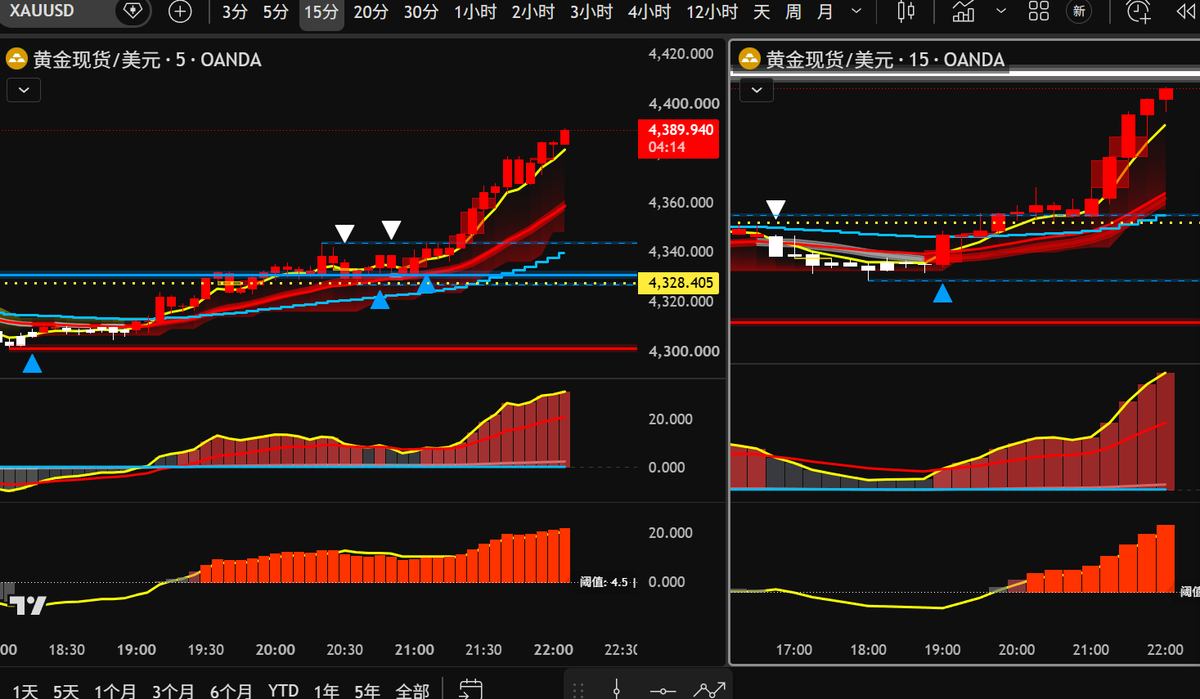Select the horizontal line drawing tool

(x=661, y=690)
